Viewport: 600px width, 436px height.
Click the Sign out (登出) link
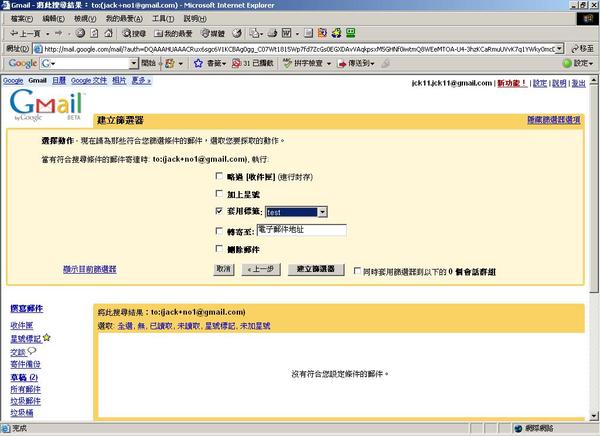[579, 83]
